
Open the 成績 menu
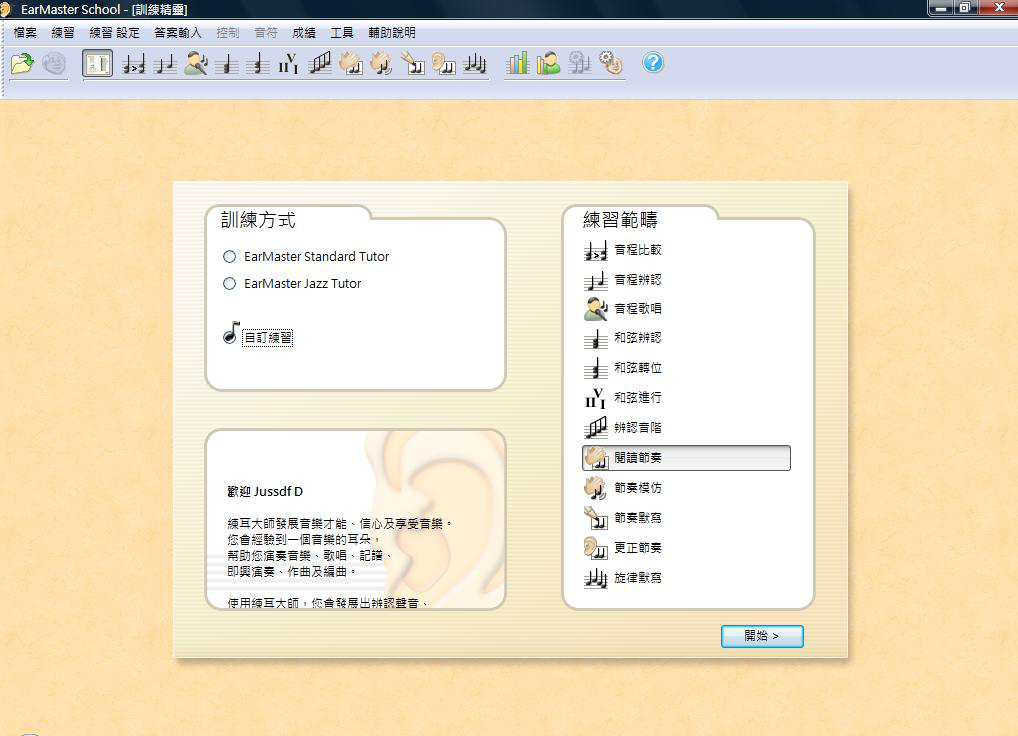[x=304, y=33]
